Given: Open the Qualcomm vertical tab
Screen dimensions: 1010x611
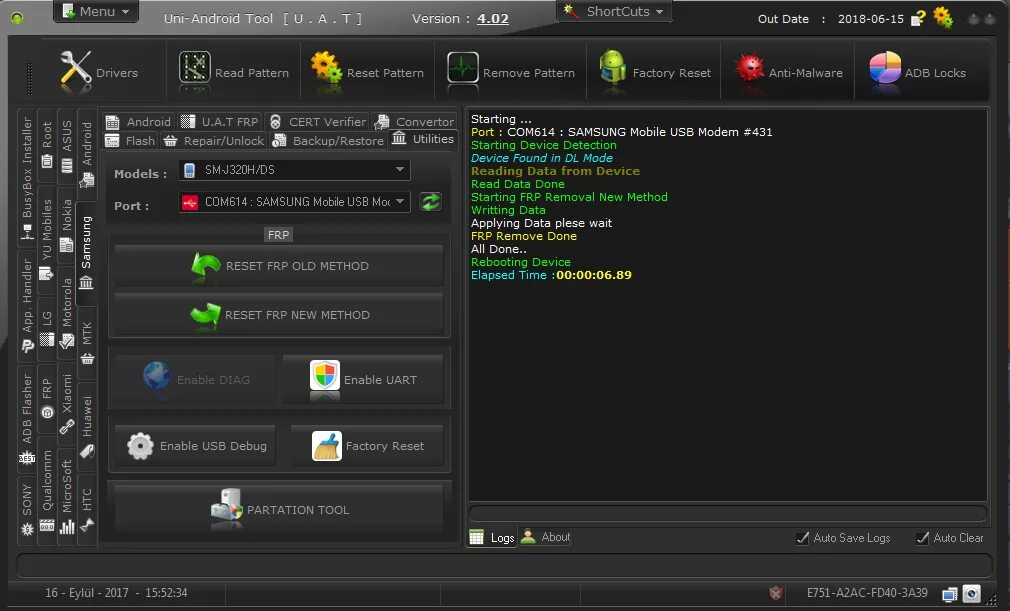Looking at the screenshot, I should click(x=47, y=491).
